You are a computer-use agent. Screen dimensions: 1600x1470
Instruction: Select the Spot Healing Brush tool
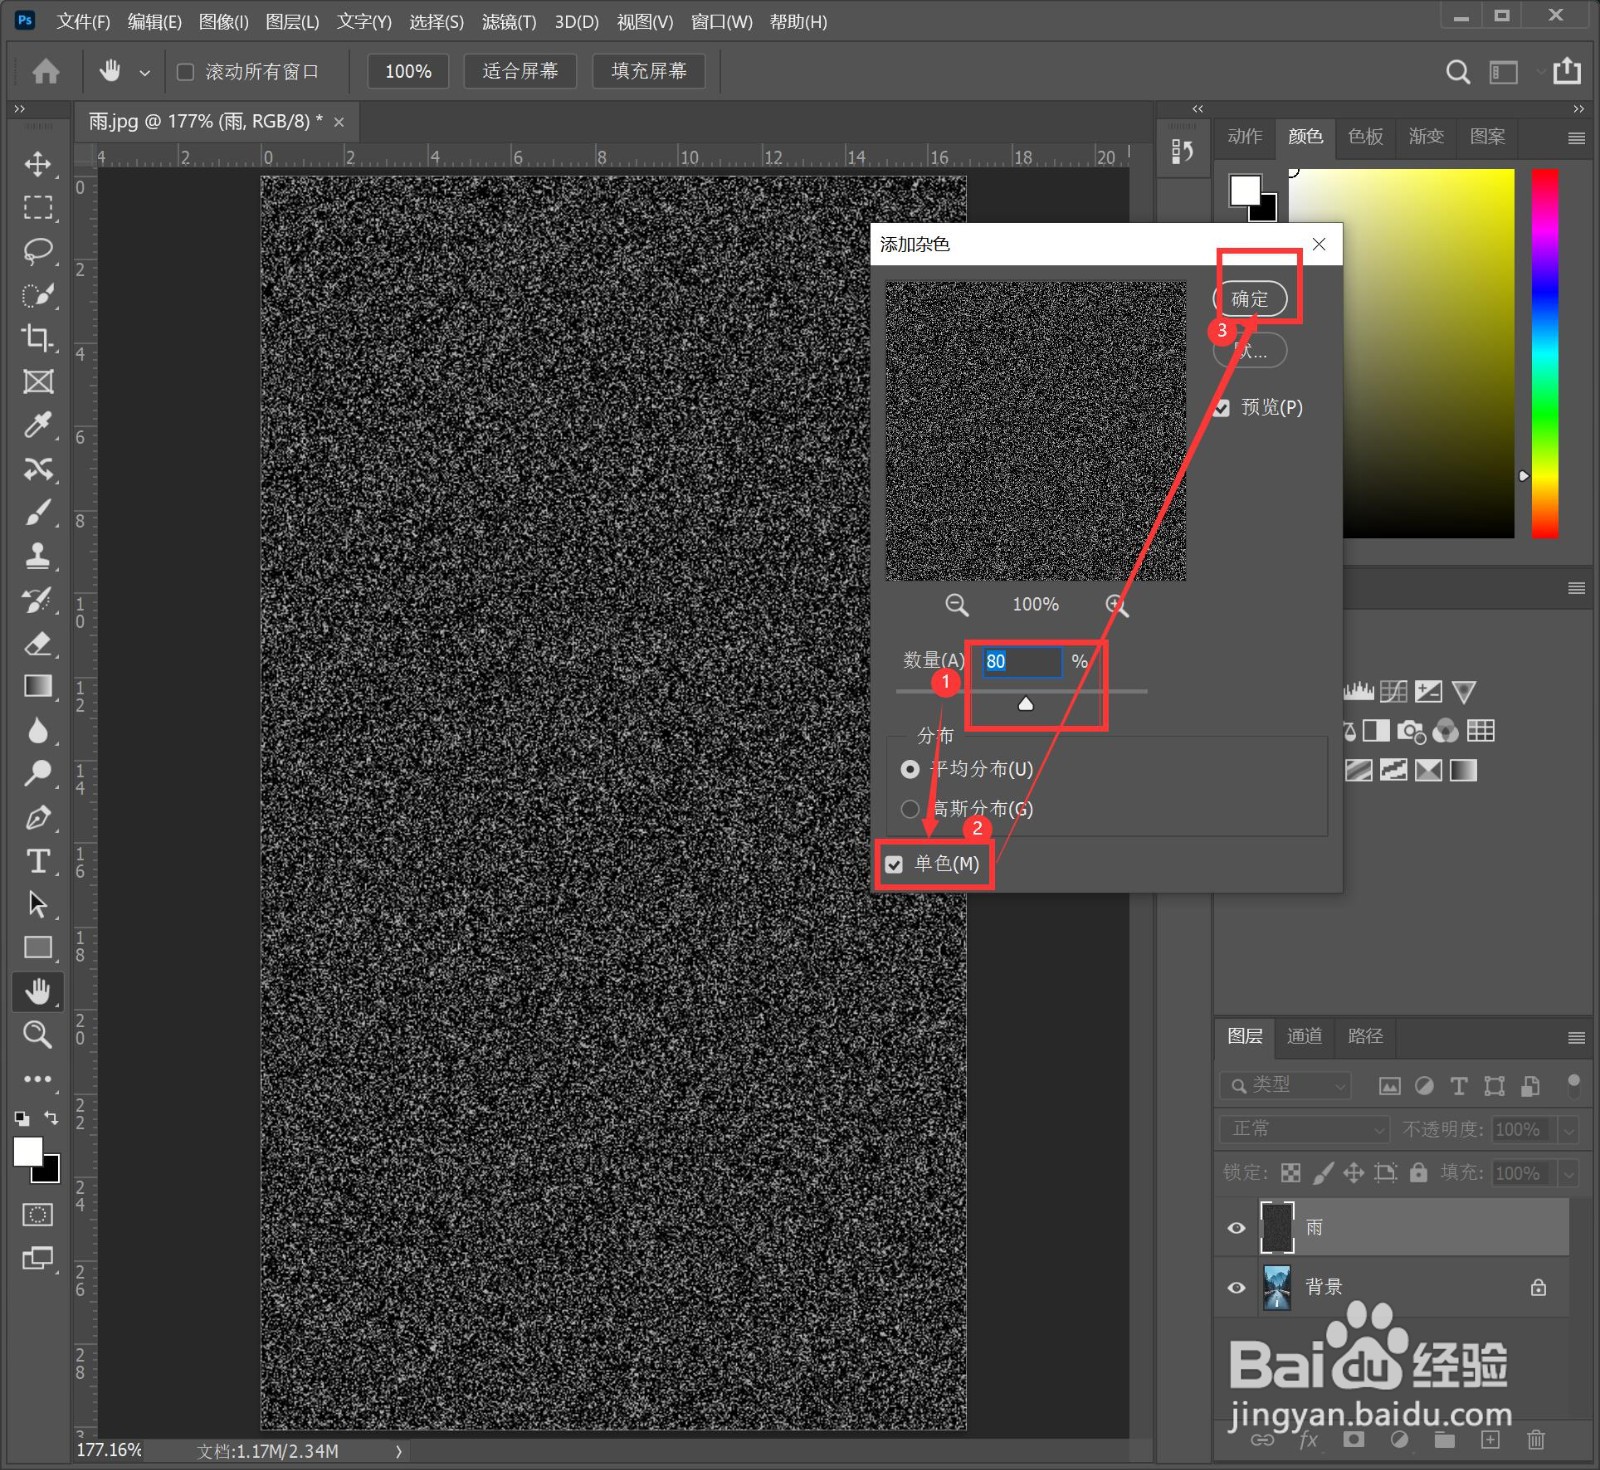point(38,469)
